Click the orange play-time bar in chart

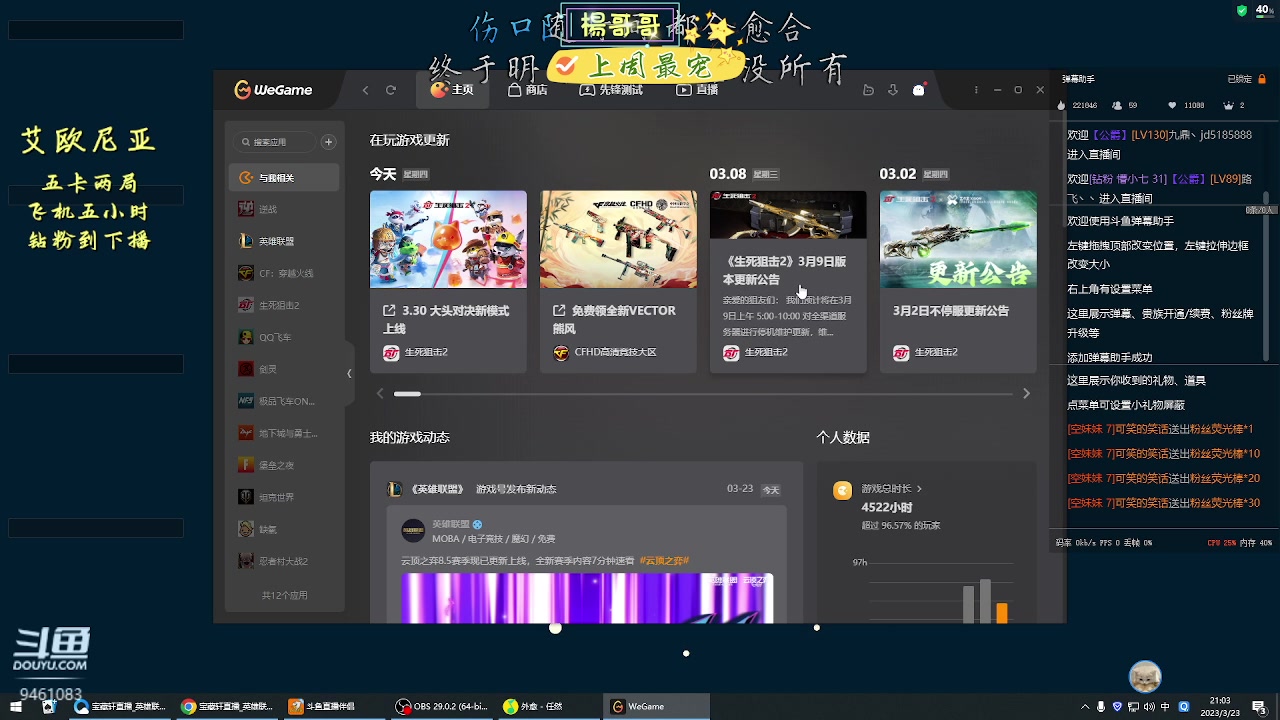point(1002,612)
